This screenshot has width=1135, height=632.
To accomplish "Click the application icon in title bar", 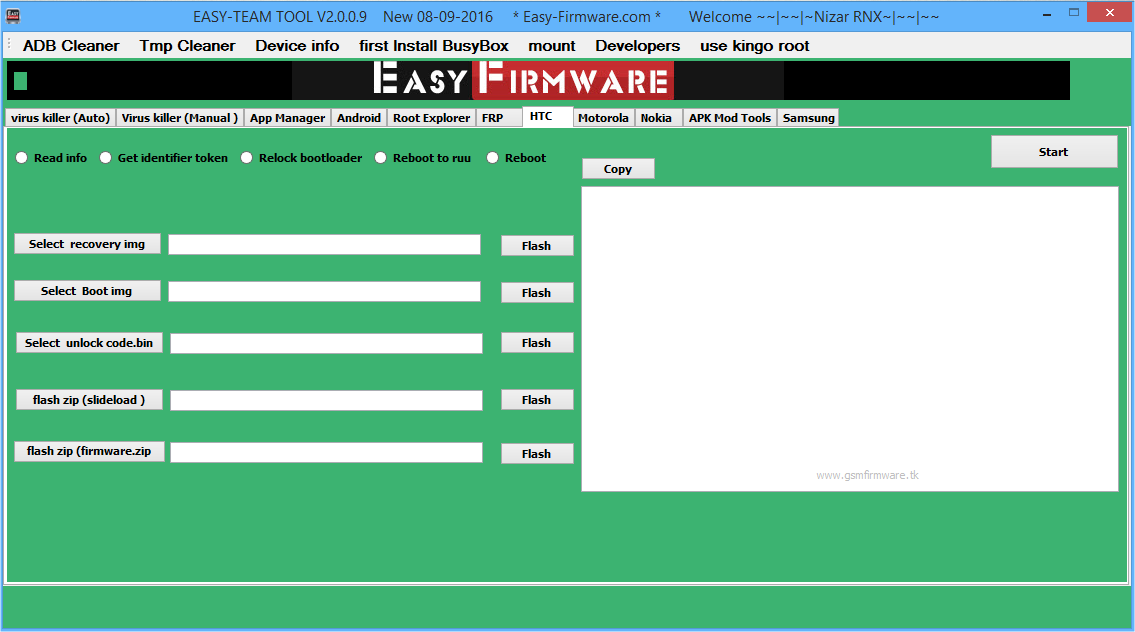I will [13, 16].
